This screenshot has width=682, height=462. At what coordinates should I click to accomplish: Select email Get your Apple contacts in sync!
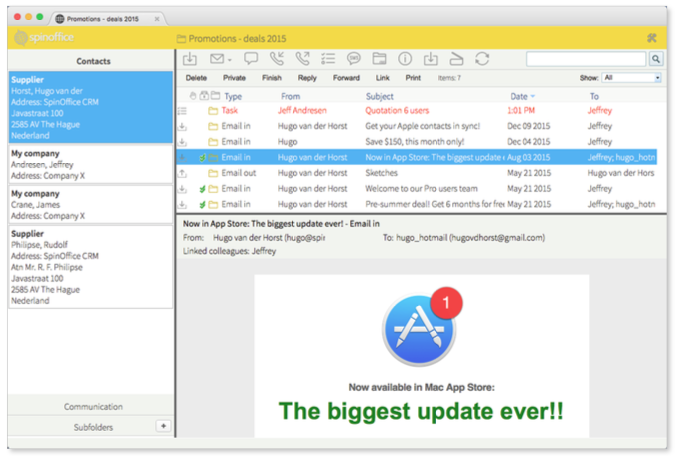(x=417, y=126)
